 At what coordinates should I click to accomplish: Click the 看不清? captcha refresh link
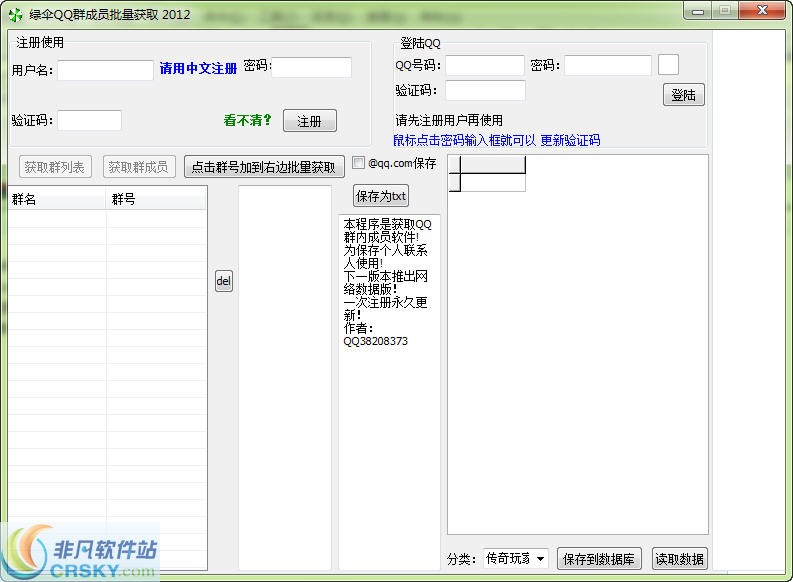(247, 120)
